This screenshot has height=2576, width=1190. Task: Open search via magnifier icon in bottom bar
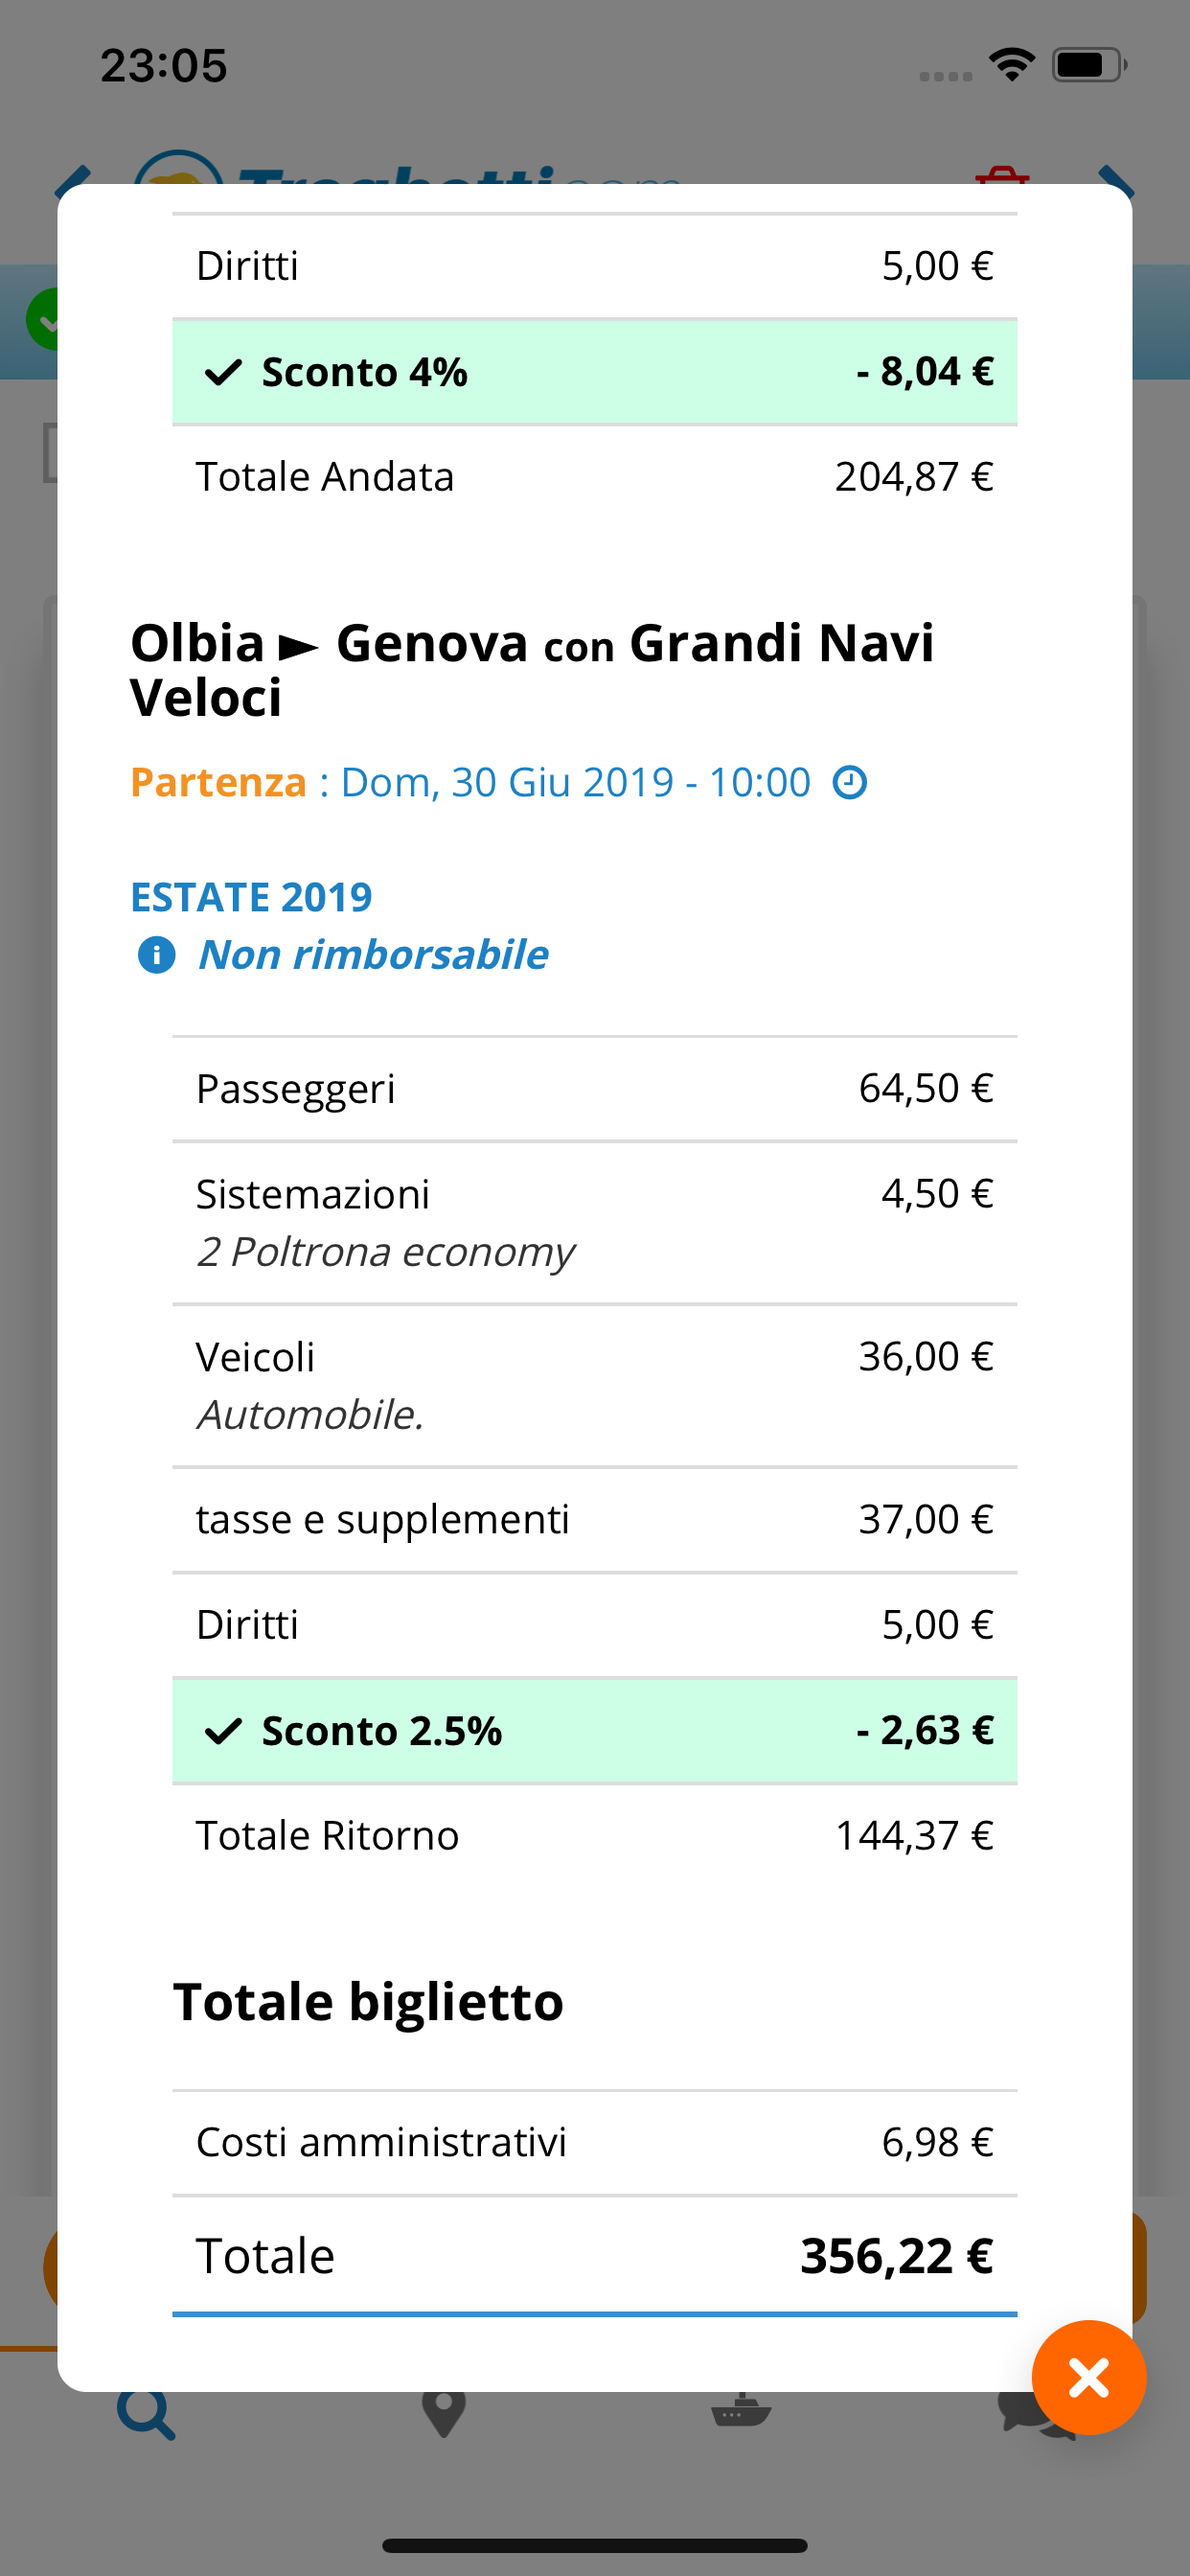pyautogui.click(x=146, y=2414)
